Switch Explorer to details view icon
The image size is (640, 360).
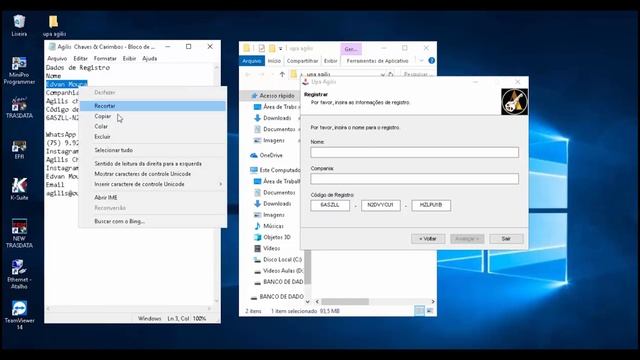click(x=419, y=311)
